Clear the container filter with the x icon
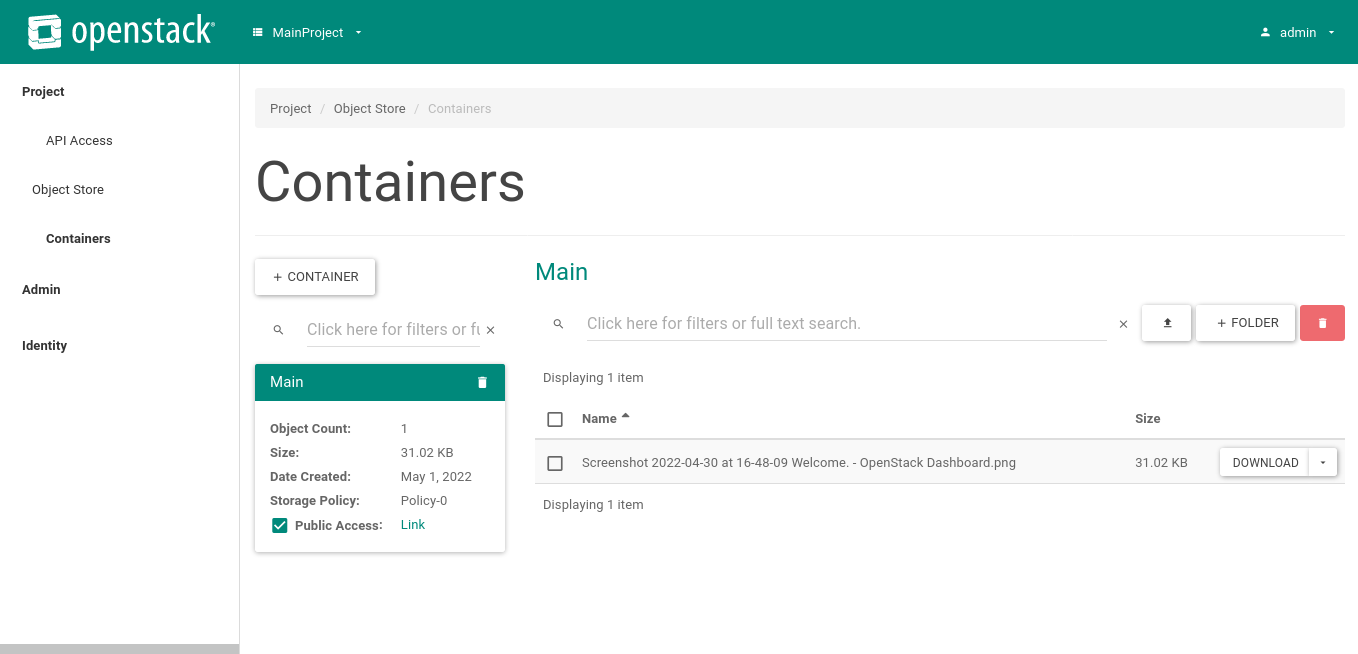1358x654 pixels. point(490,330)
